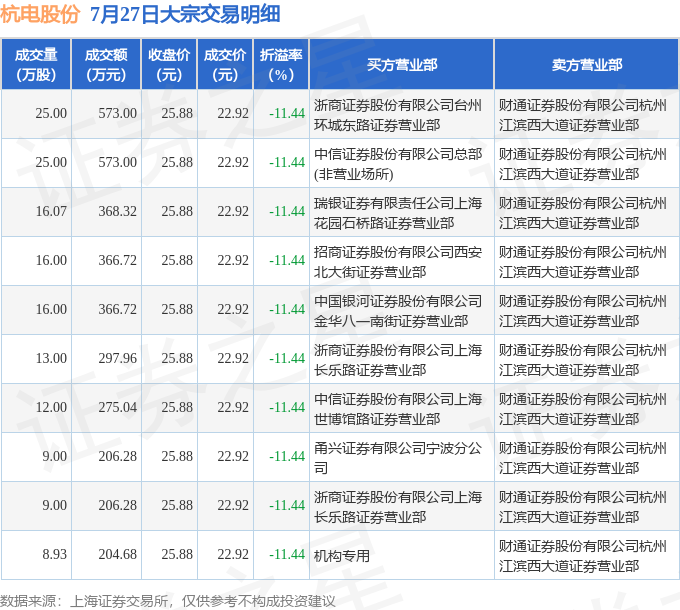Click the 297.96 transaction amount cell
This screenshot has height=610, width=680.
click(x=106, y=359)
